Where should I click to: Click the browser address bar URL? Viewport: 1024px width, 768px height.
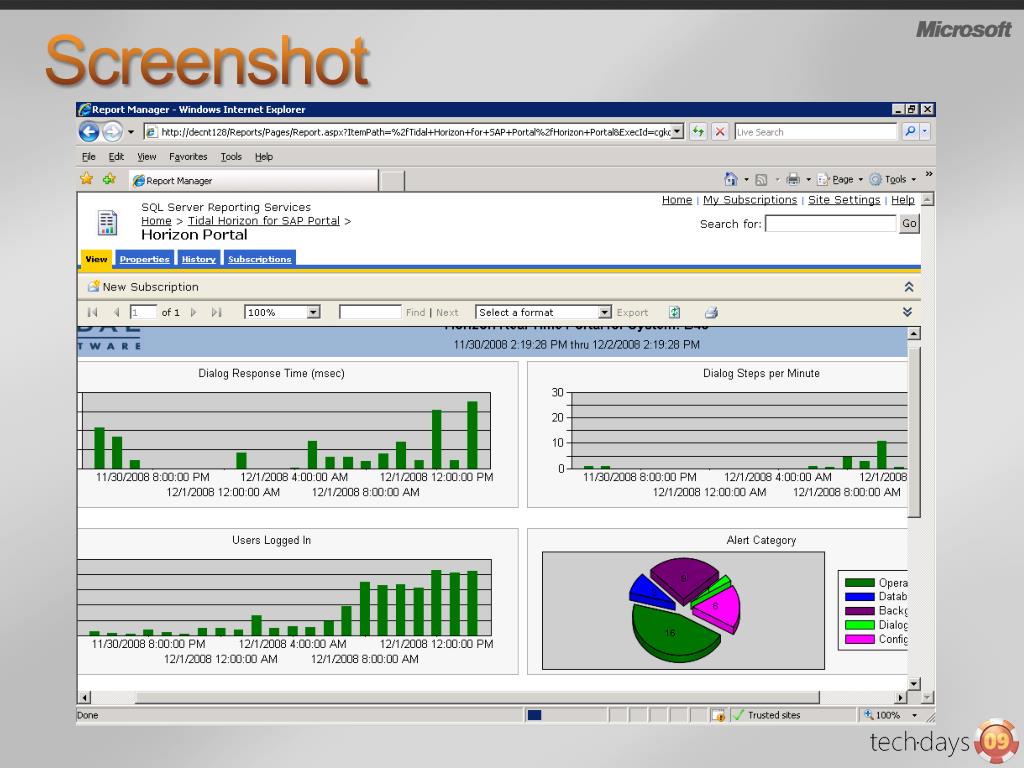pyautogui.click(x=415, y=132)
